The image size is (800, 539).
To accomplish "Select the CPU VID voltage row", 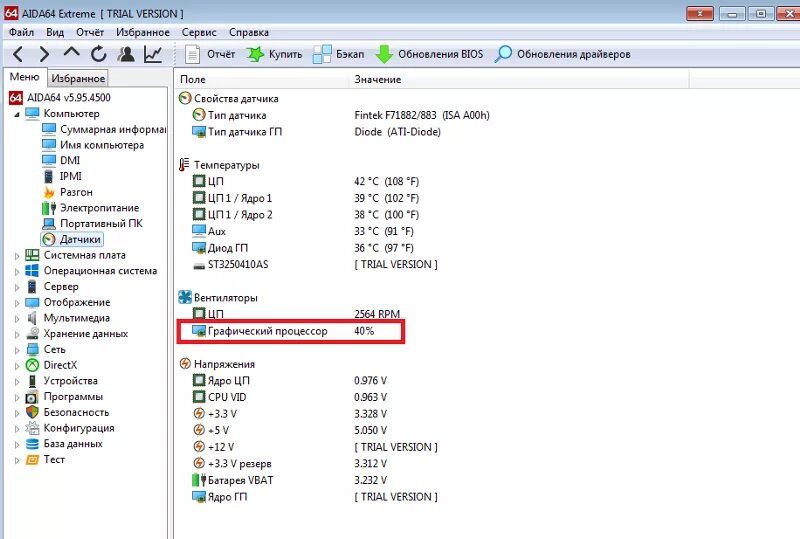I will [x=289, y=397].
